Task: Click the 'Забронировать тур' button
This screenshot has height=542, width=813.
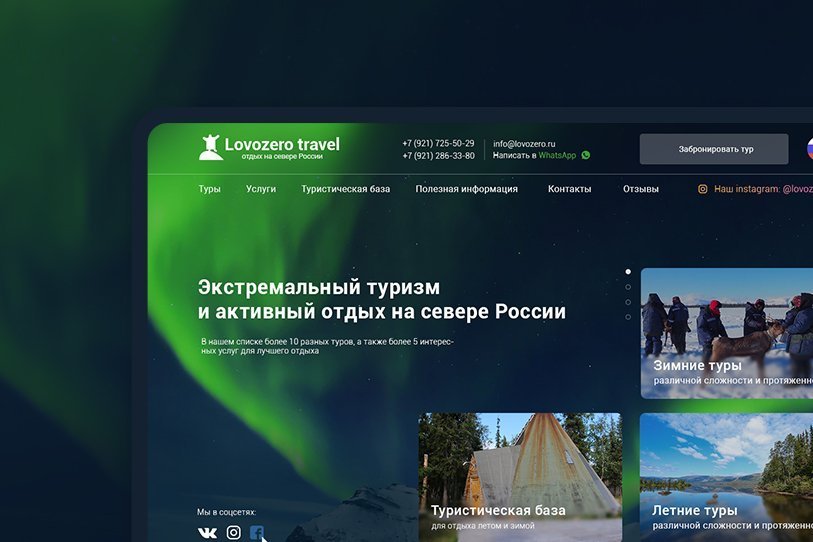Action: [x=714, y=149]
